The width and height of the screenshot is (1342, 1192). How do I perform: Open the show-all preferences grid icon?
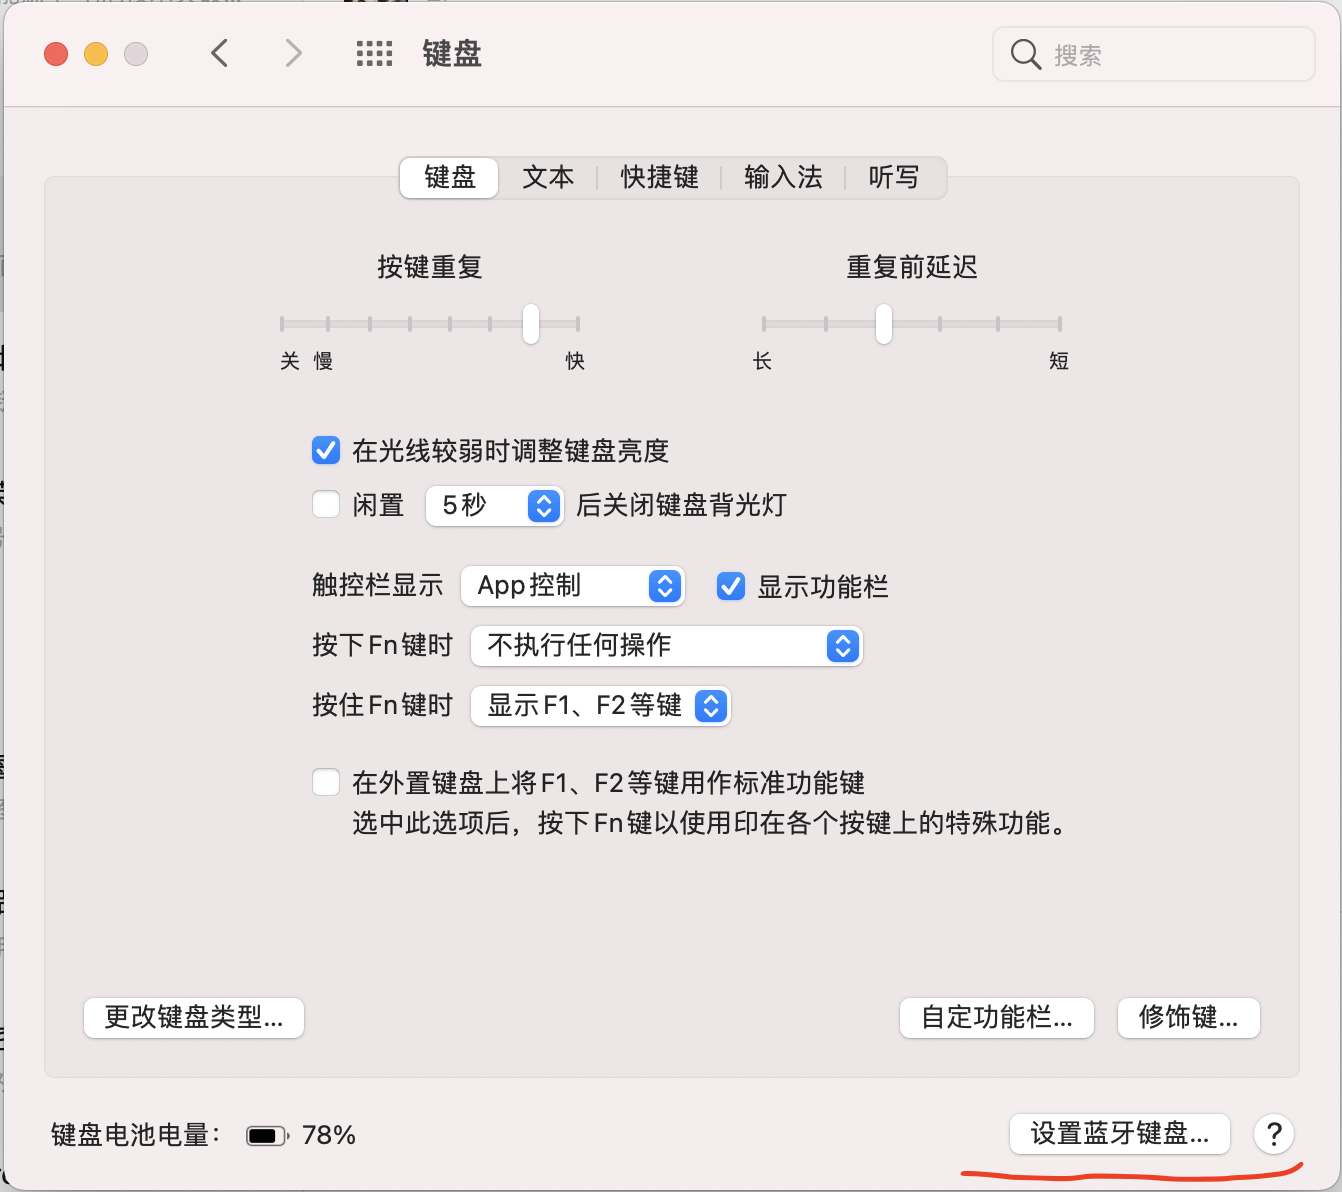coord(374,53)
